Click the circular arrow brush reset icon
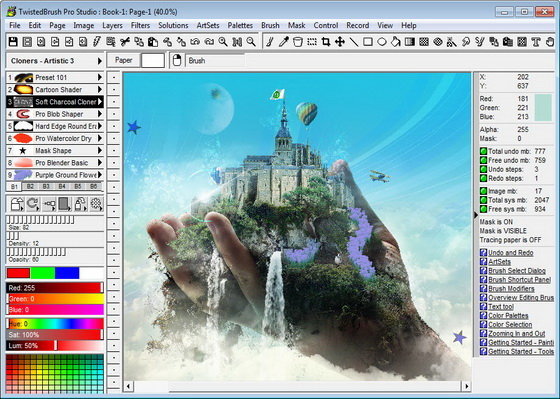Image resolution: width=560 pixels, height=399 pixels. tap(33, 204)
